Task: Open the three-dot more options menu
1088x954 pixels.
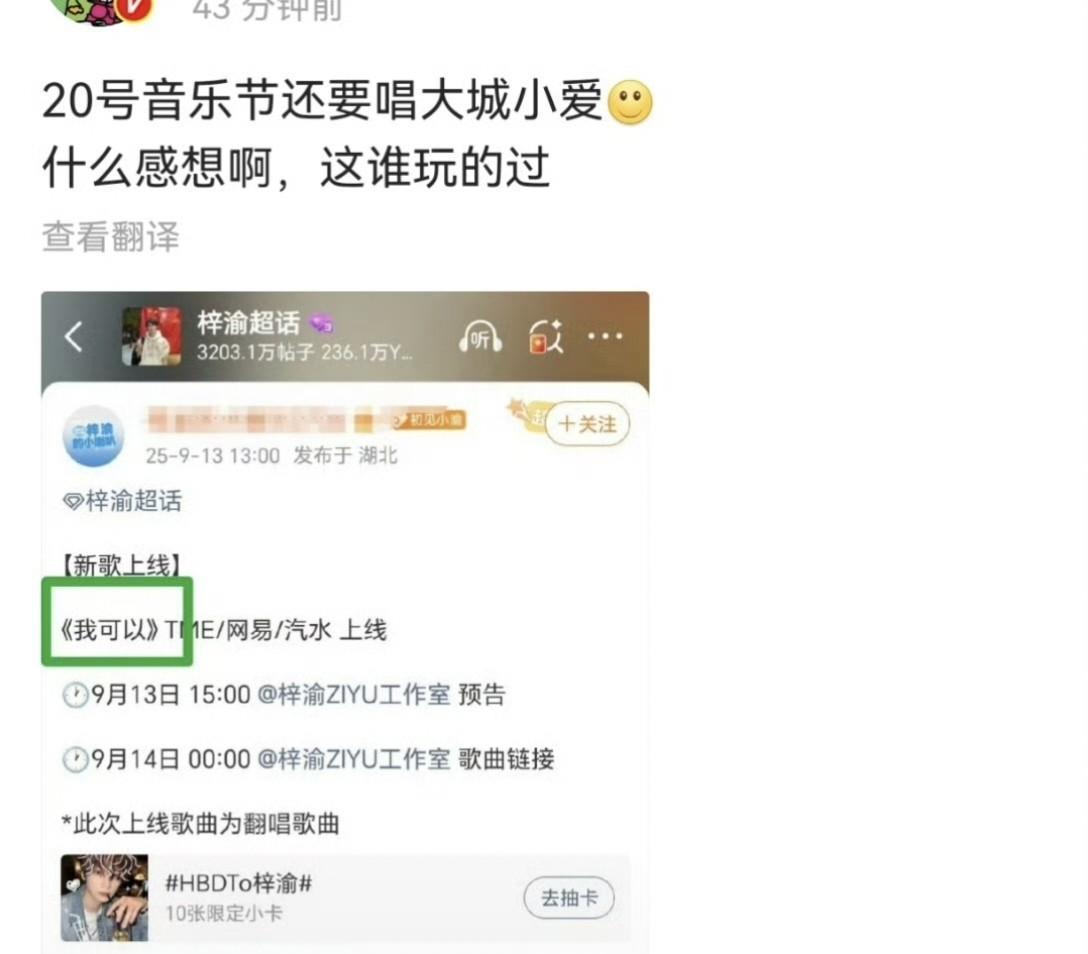Action: (x=605, y=337)
